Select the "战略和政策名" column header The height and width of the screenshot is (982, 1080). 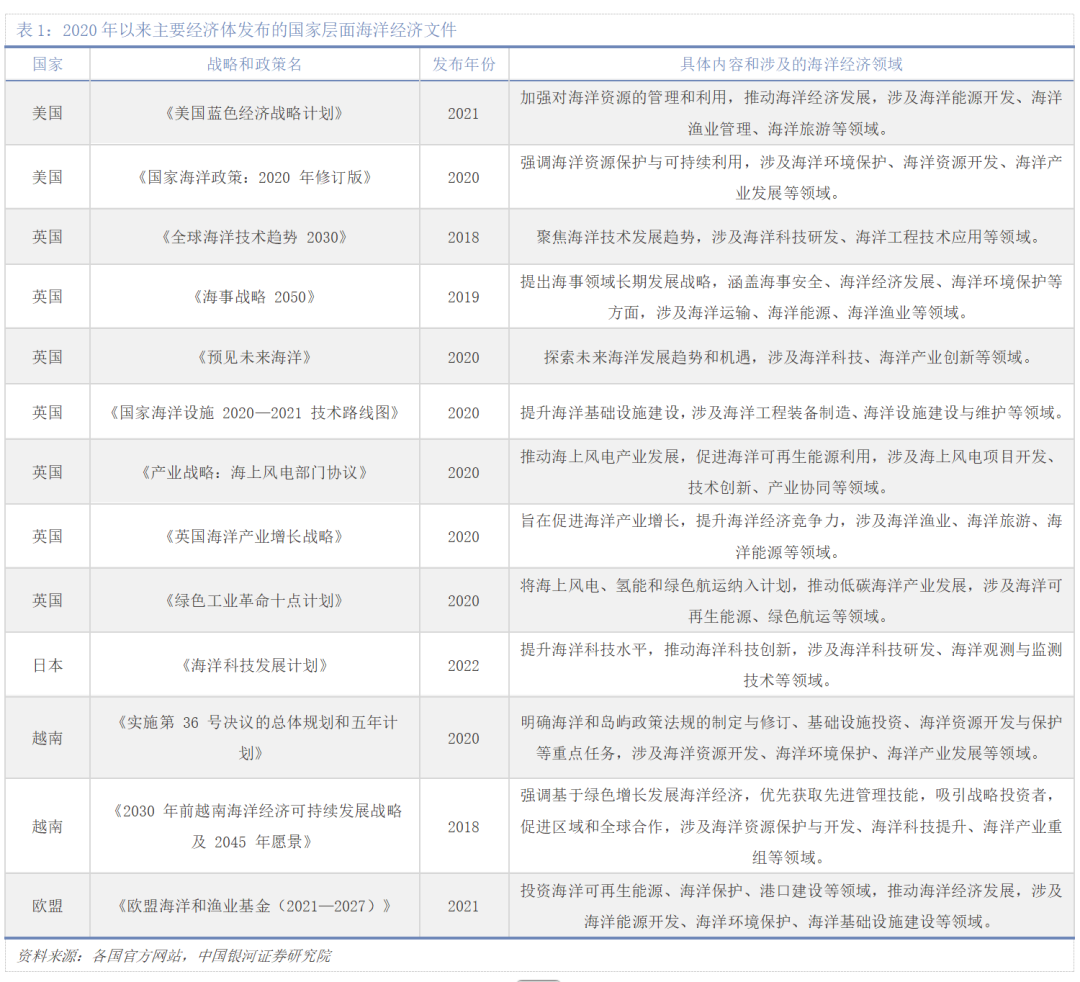(254, 64)
